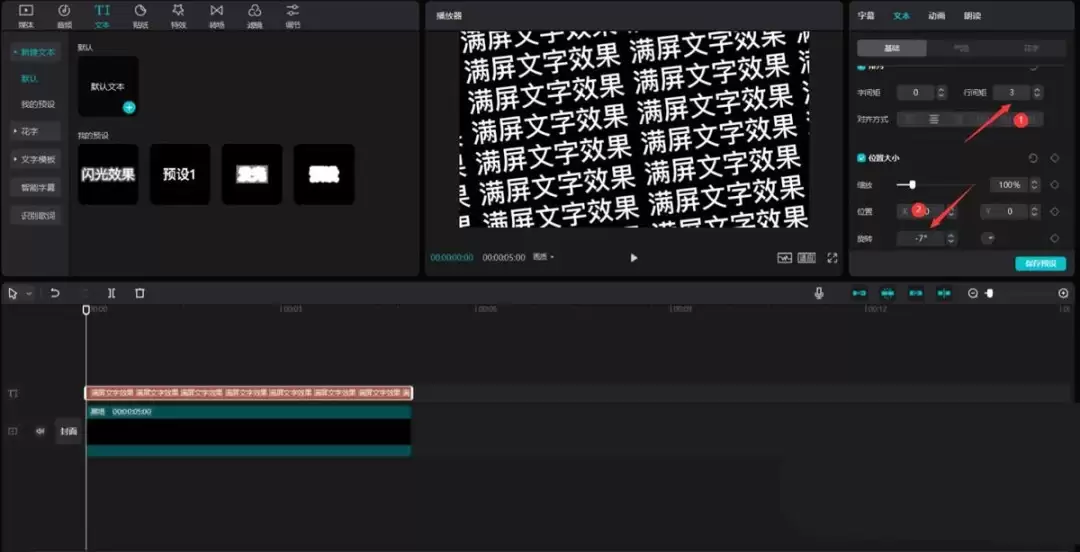Viewport: 1080px width, 552px height.
Task: Uncheck the 位置大小 checkbox
Action: (861, 158)
